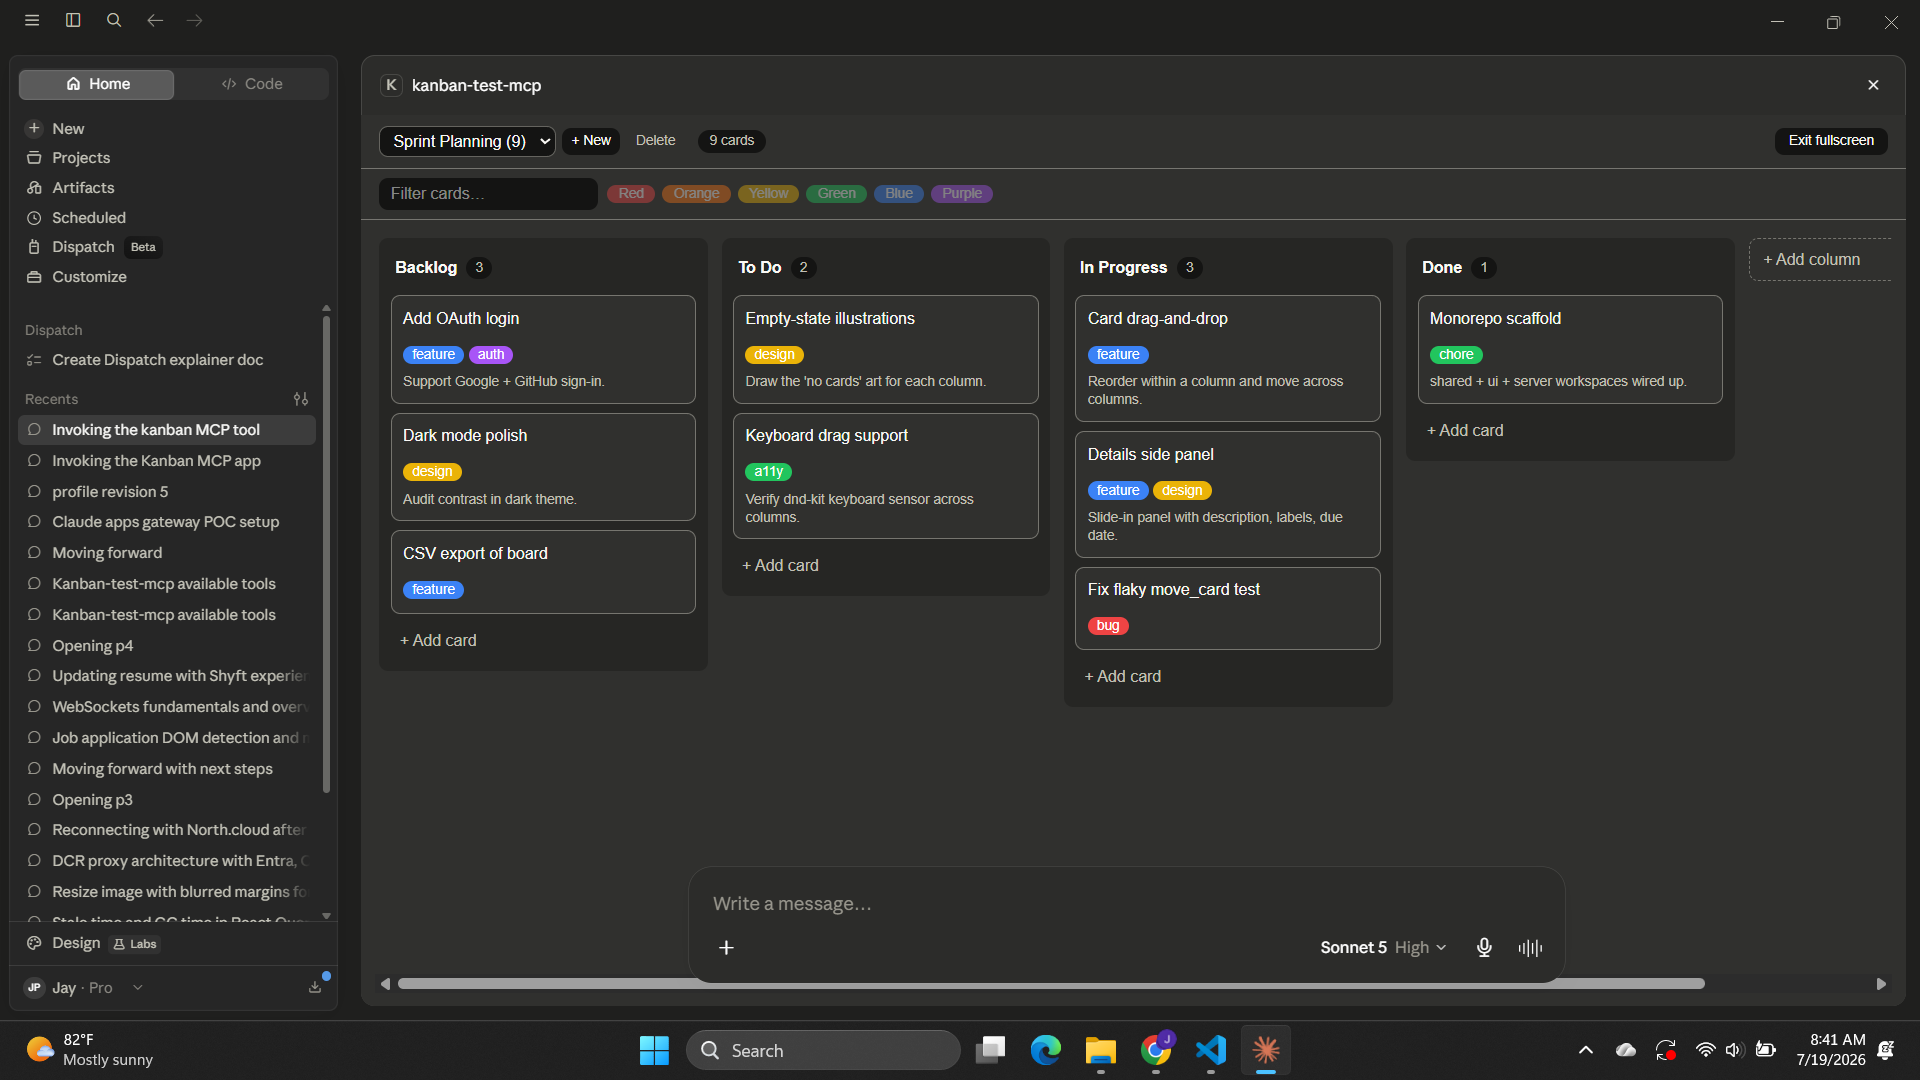Click the K icon for kanban-test-mcp
Screen dimensions: 1920x1080
point(391,85)
